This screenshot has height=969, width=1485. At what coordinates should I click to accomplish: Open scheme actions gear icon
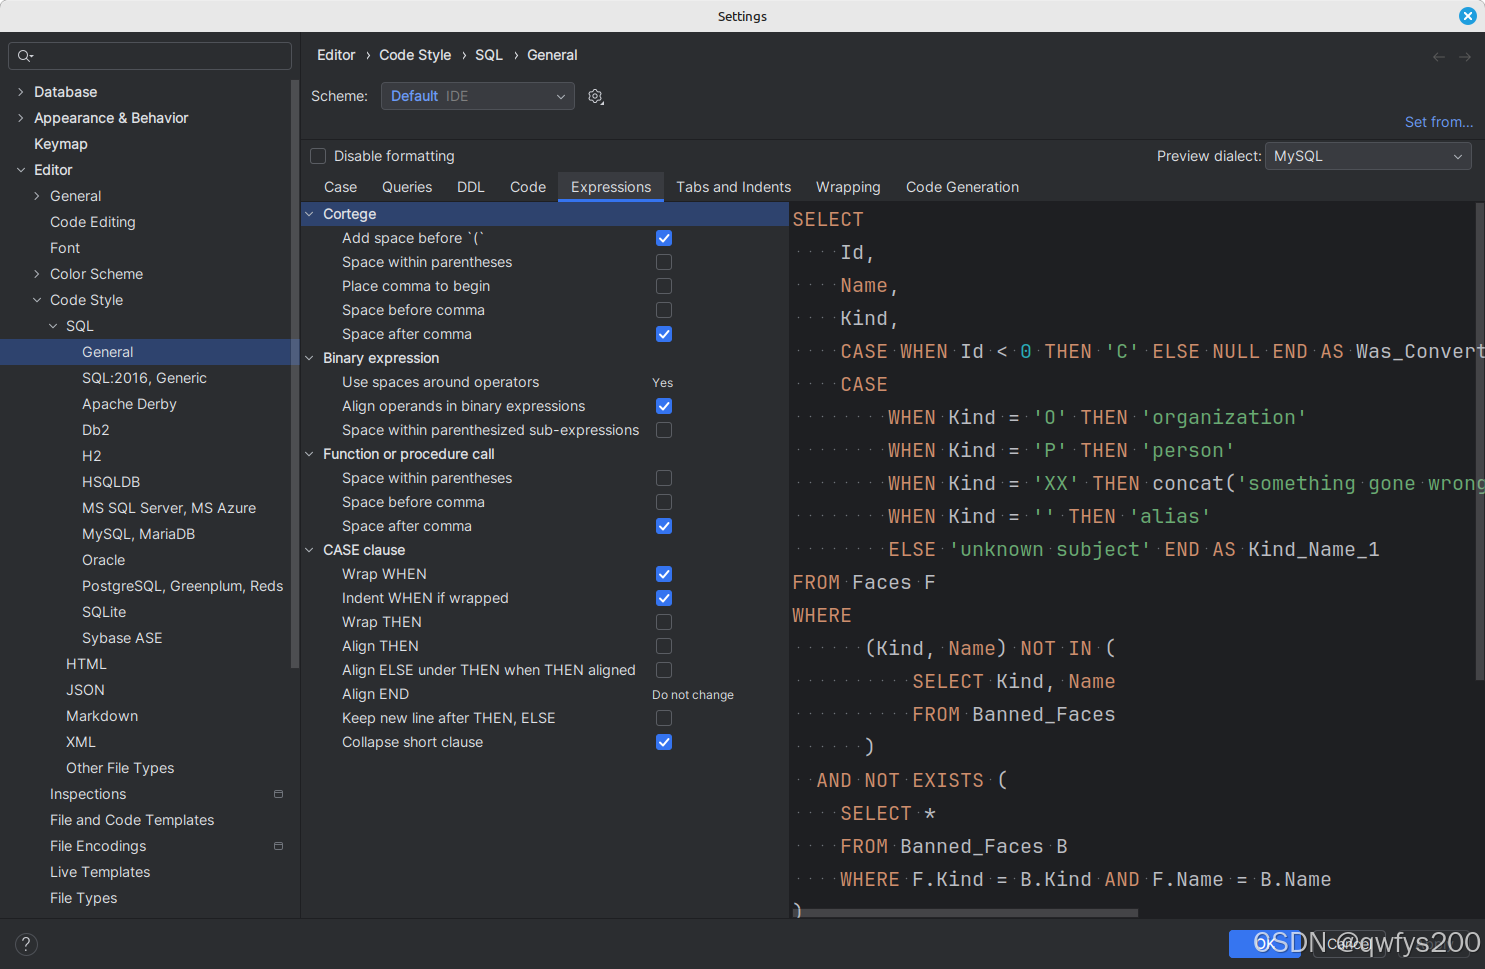coord(596,96)
